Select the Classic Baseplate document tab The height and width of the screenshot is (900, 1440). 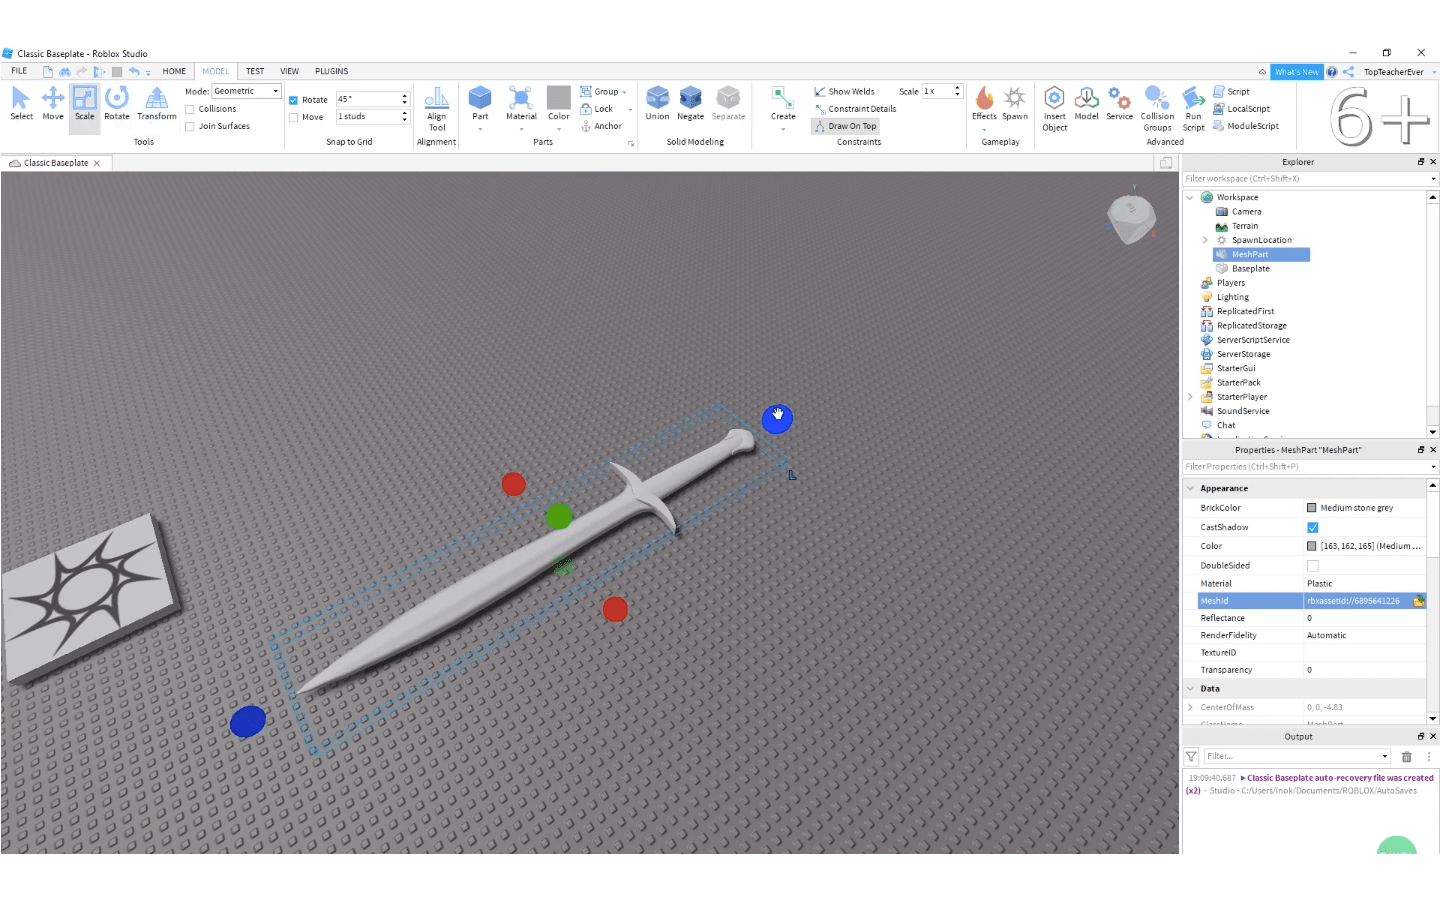point(55,163)
